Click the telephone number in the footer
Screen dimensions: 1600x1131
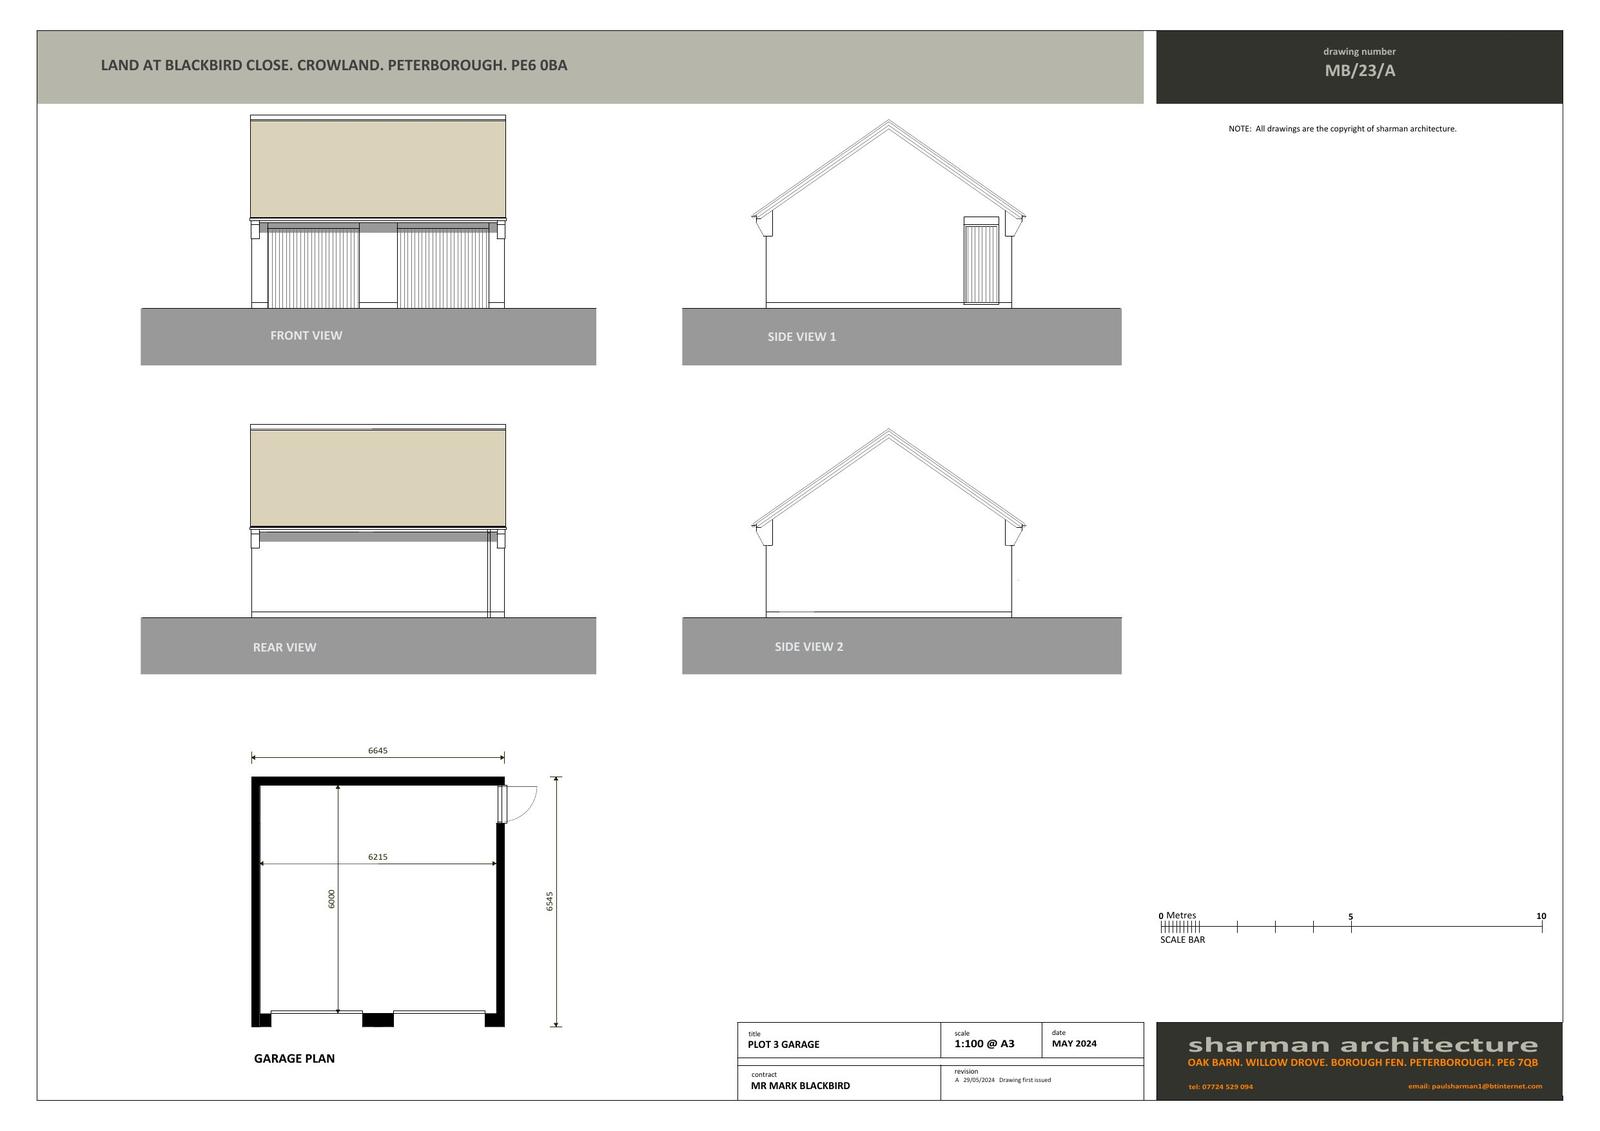click(1220, 1087)
